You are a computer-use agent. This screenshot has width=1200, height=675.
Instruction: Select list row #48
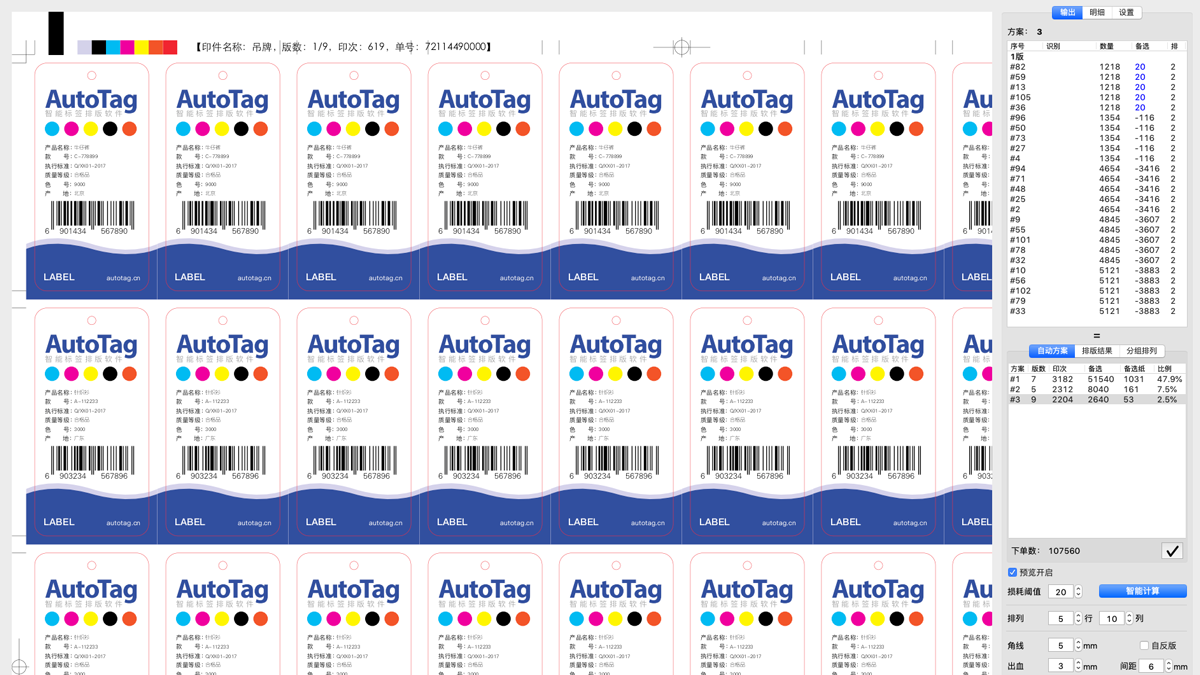[x=1097, y=189]
